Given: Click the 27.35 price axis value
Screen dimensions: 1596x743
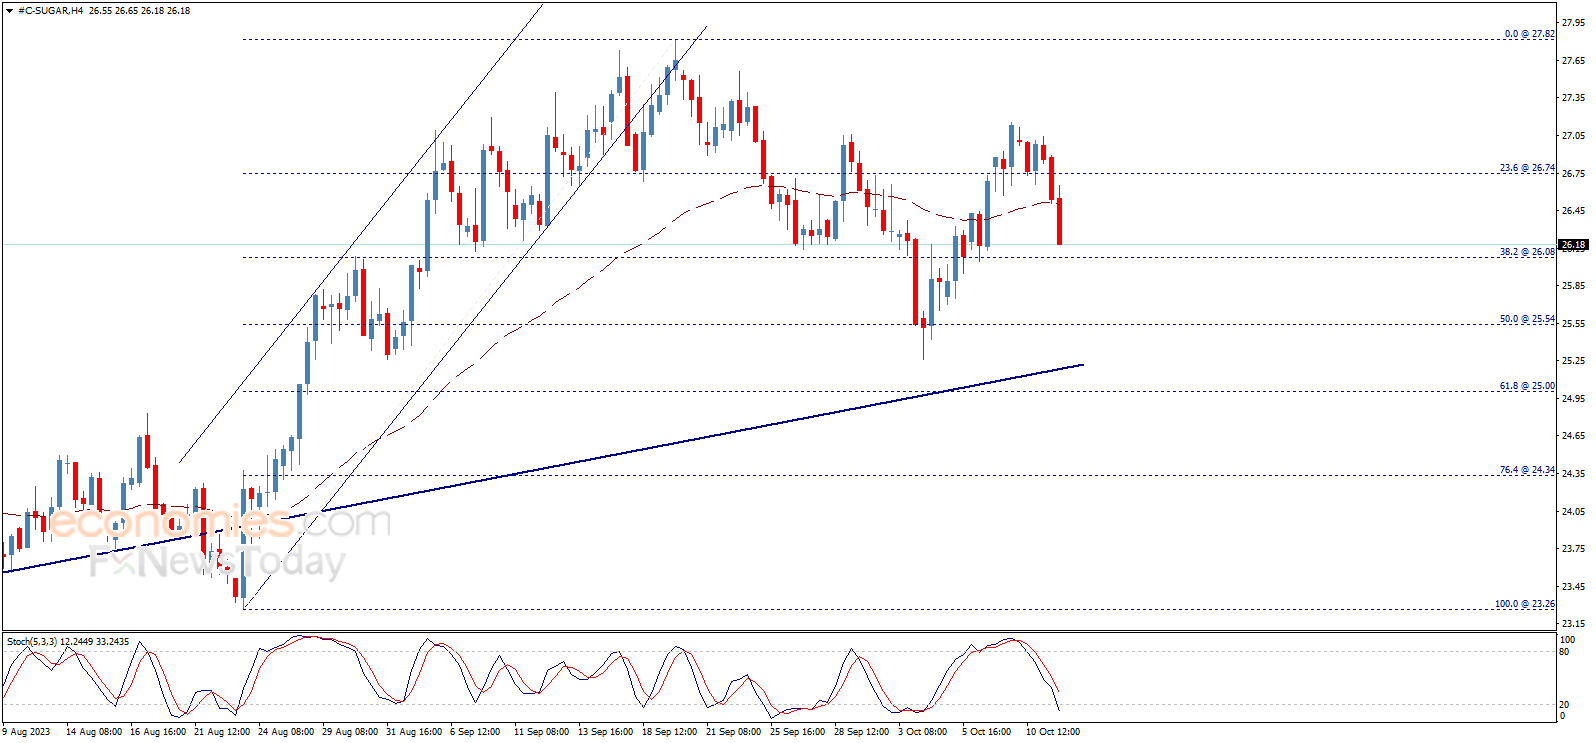Looking at the screenshot, I should pos(1573,98).
